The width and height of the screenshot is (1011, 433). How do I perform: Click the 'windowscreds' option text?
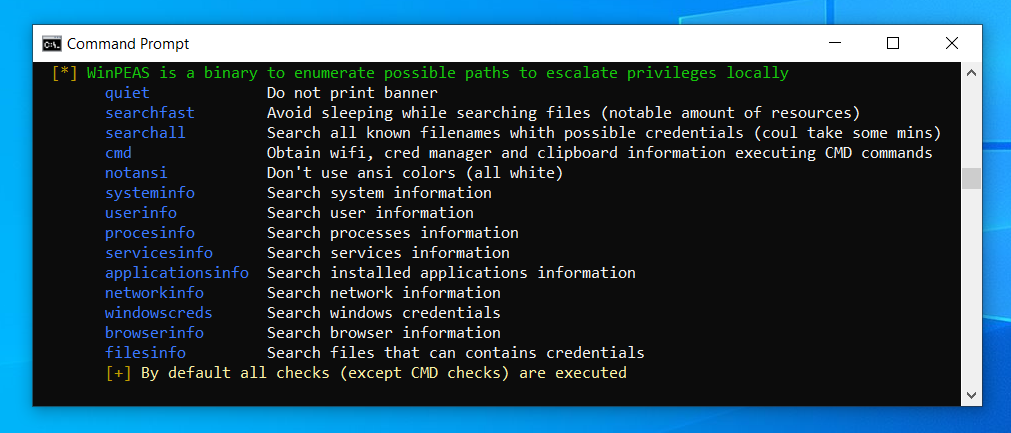coord(159,313)
